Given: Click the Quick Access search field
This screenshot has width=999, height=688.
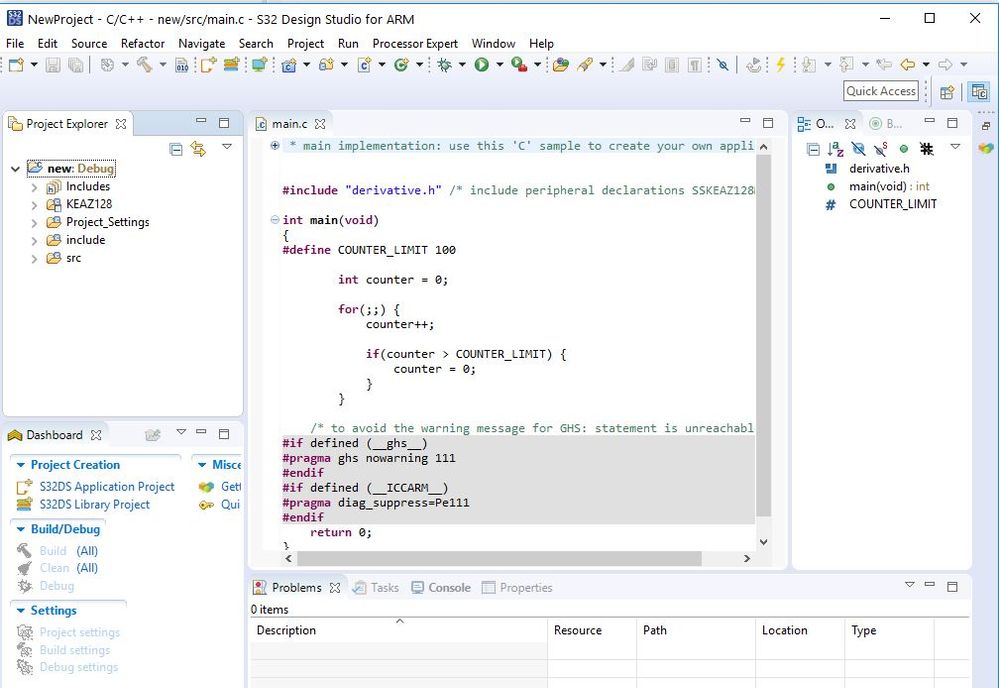Looking at the screenshot, I should (880, 91).
